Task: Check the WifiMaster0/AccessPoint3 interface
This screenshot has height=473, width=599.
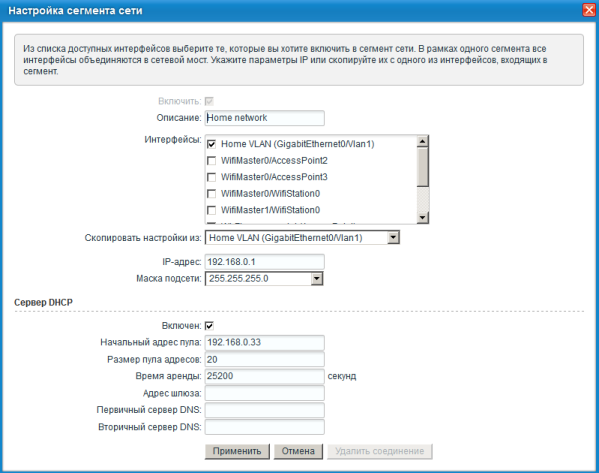Action: point(211,177)
